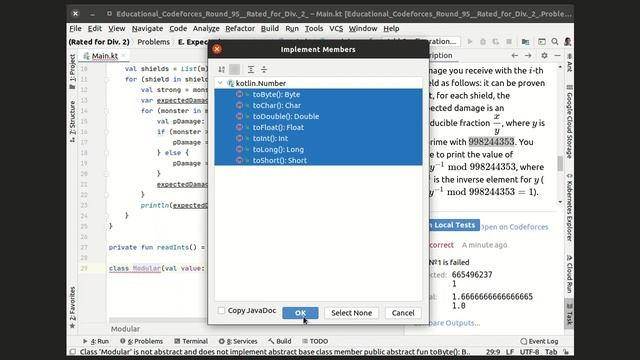Open the Kubernetes Explorer side tab
Screen dimensions: 640x360
(569, 207)
